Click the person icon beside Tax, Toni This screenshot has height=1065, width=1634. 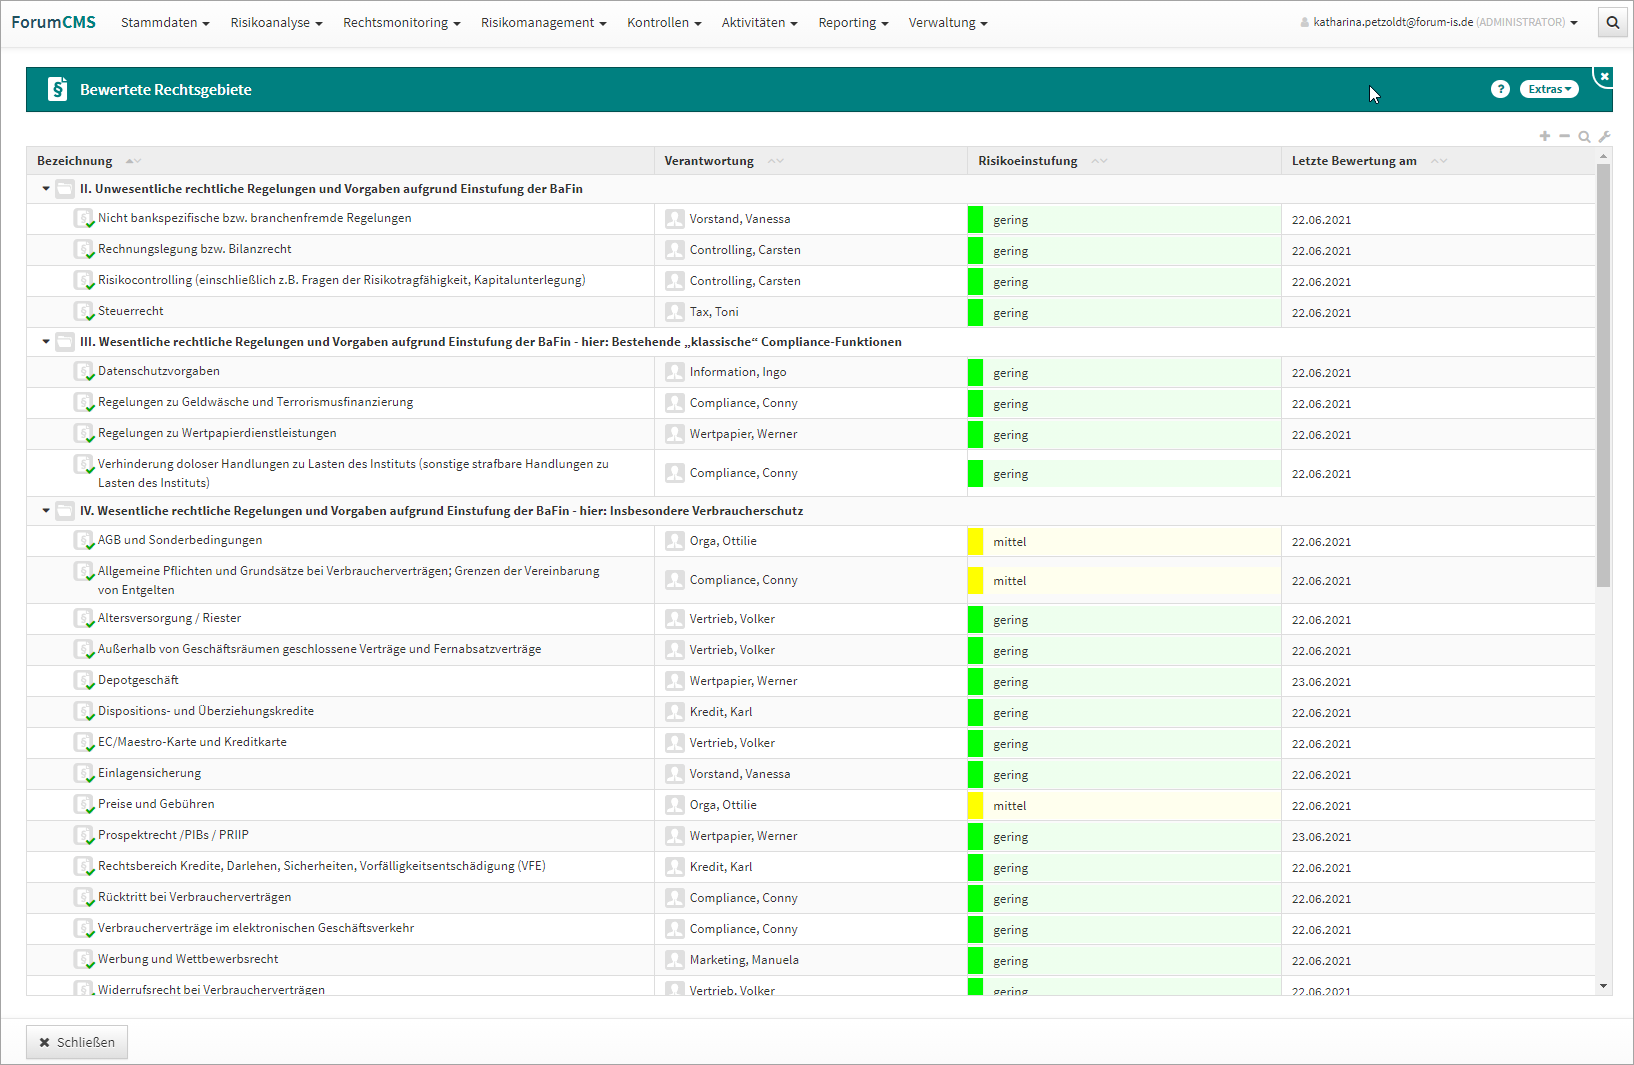[675, 312]
